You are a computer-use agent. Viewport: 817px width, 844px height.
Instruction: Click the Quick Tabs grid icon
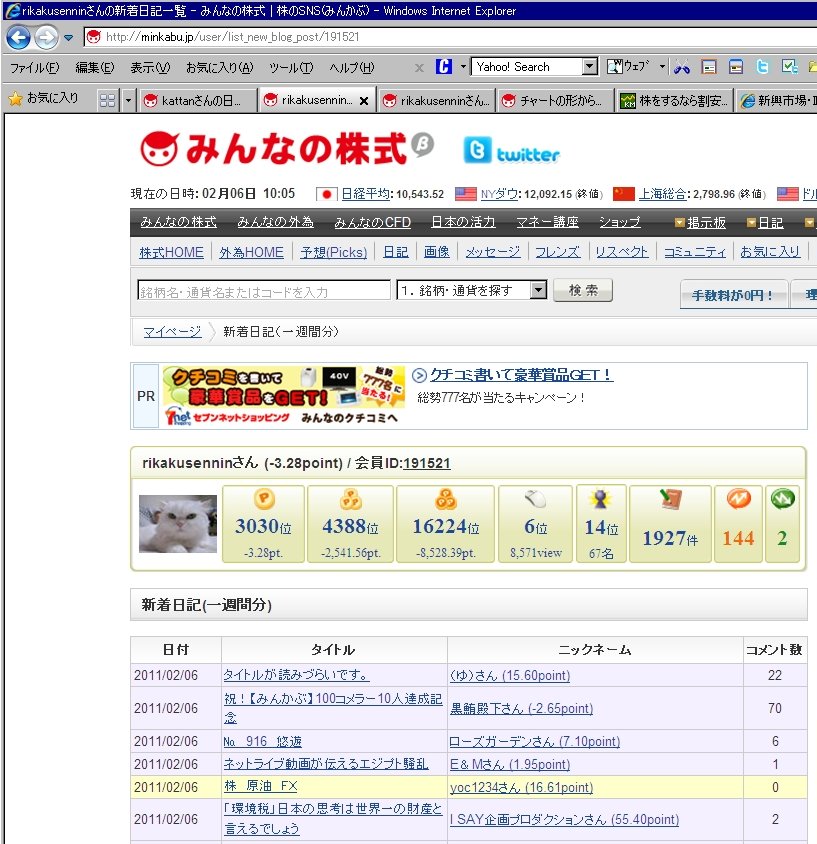107,100
